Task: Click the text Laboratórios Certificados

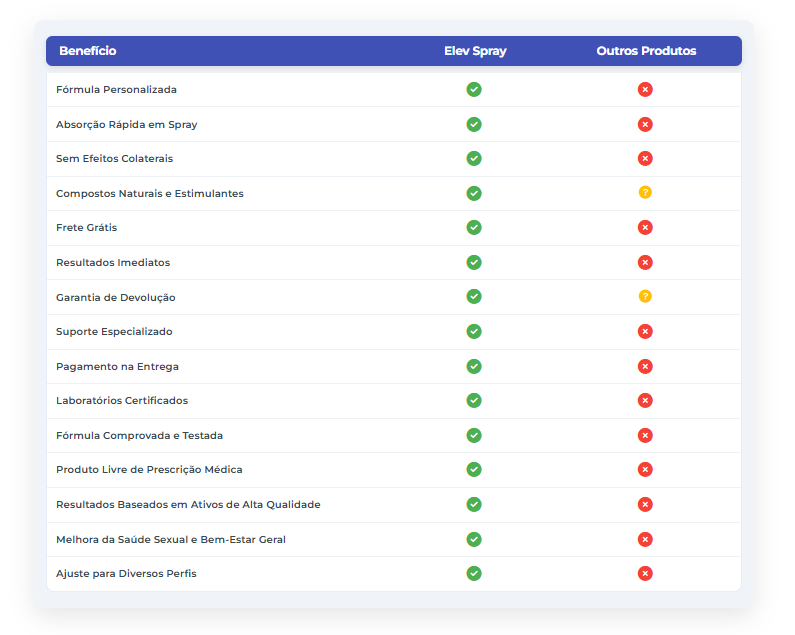Action: (x=122, y=401)
